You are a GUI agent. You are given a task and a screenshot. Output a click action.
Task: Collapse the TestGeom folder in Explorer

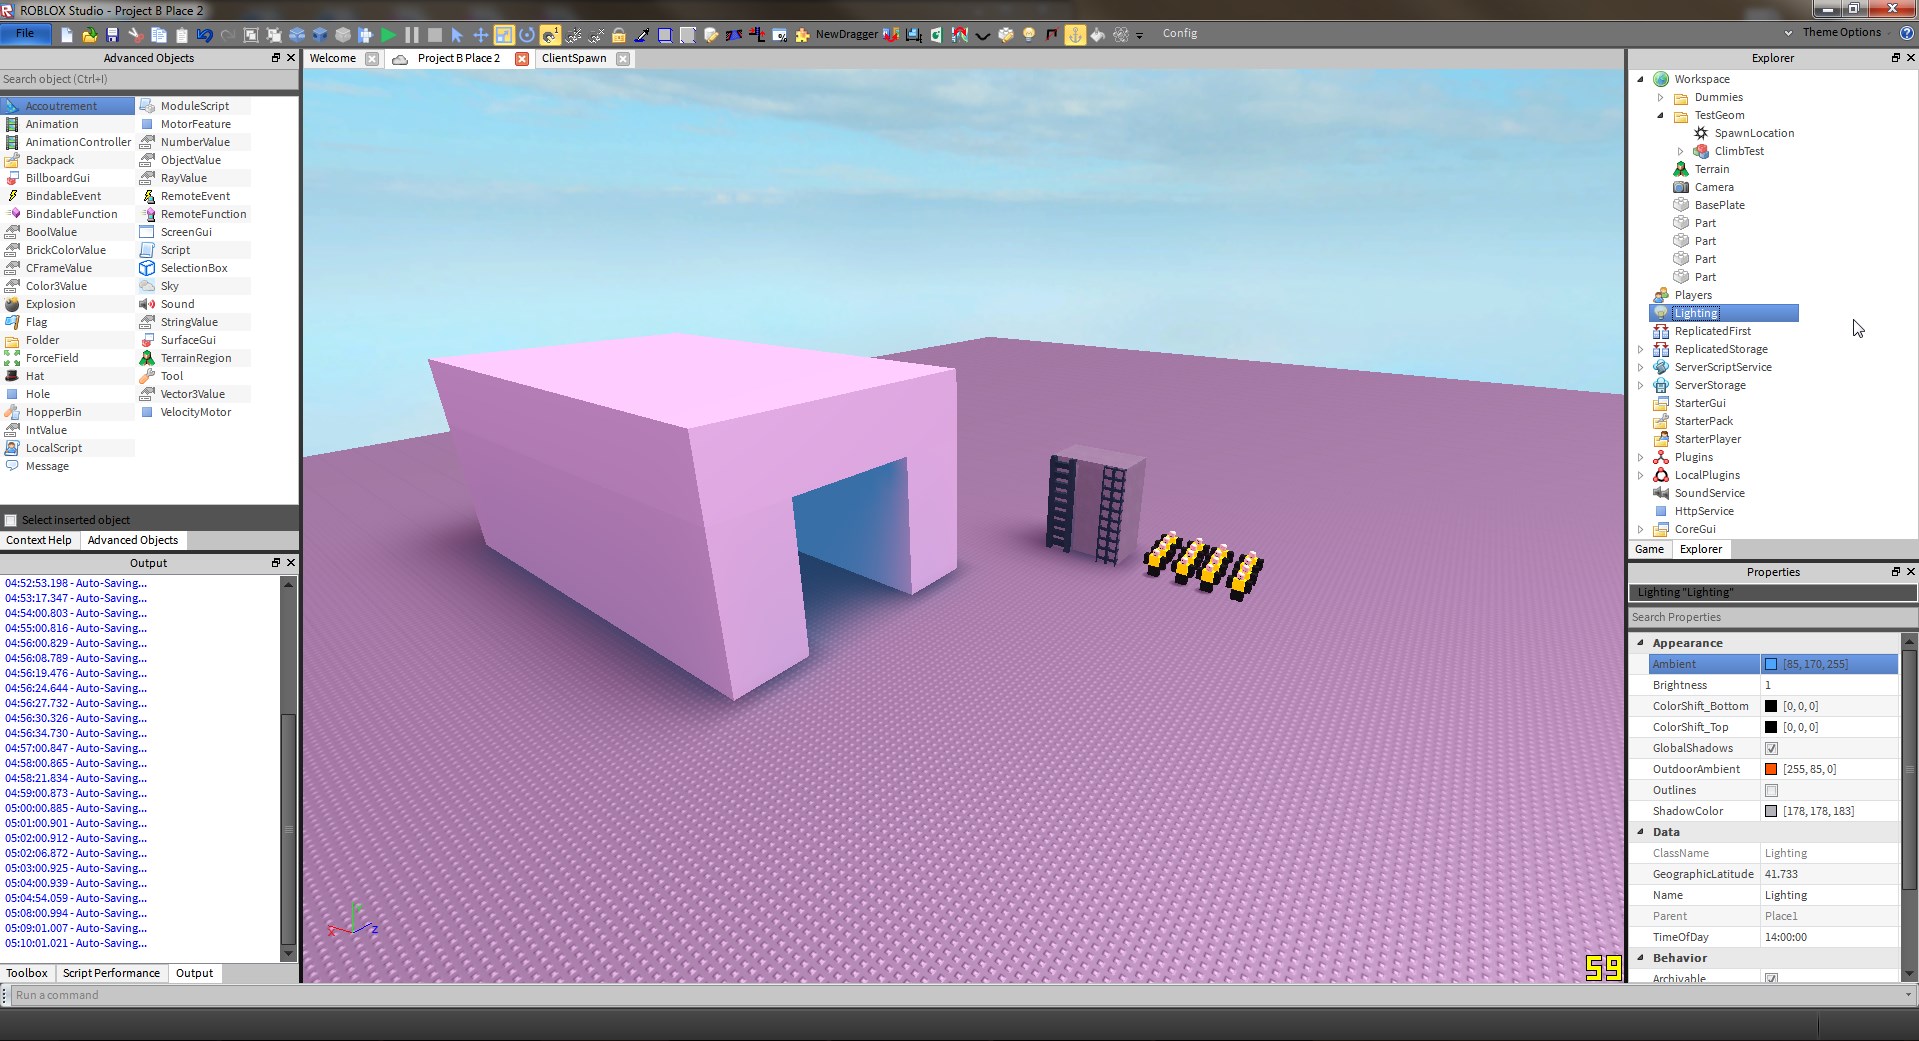(x=1661, y=115)
